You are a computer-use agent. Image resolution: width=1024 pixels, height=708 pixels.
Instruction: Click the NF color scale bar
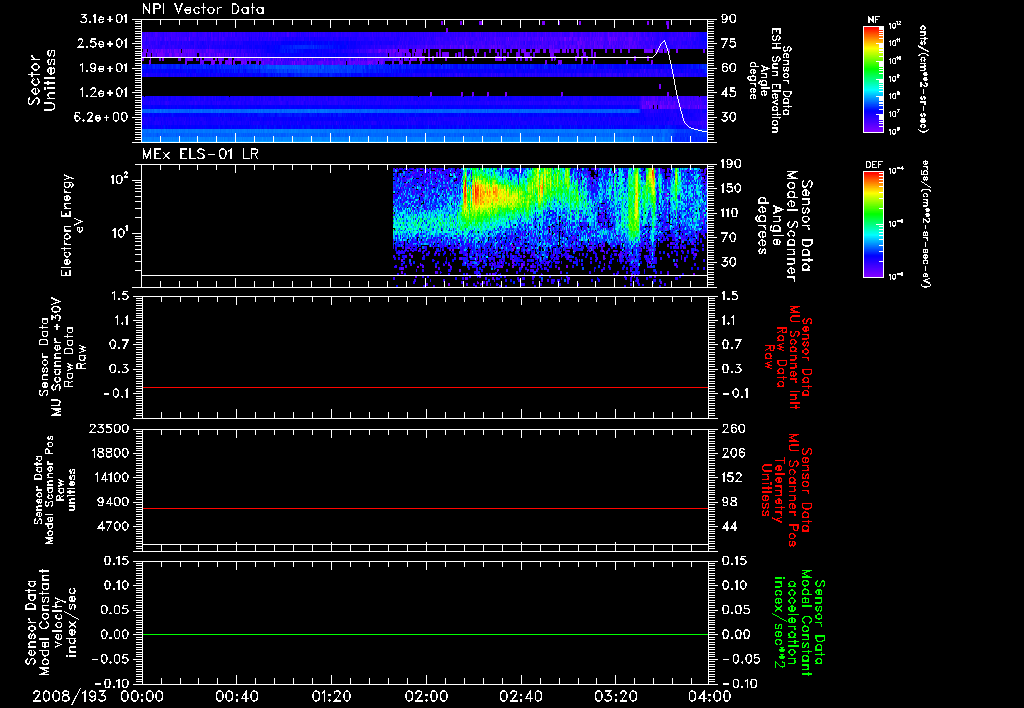pos(874,79)
